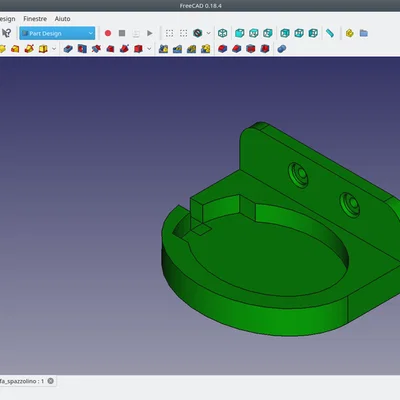
Task: Open the Part Design workbench selector
Action: click(x=57, y=33)
